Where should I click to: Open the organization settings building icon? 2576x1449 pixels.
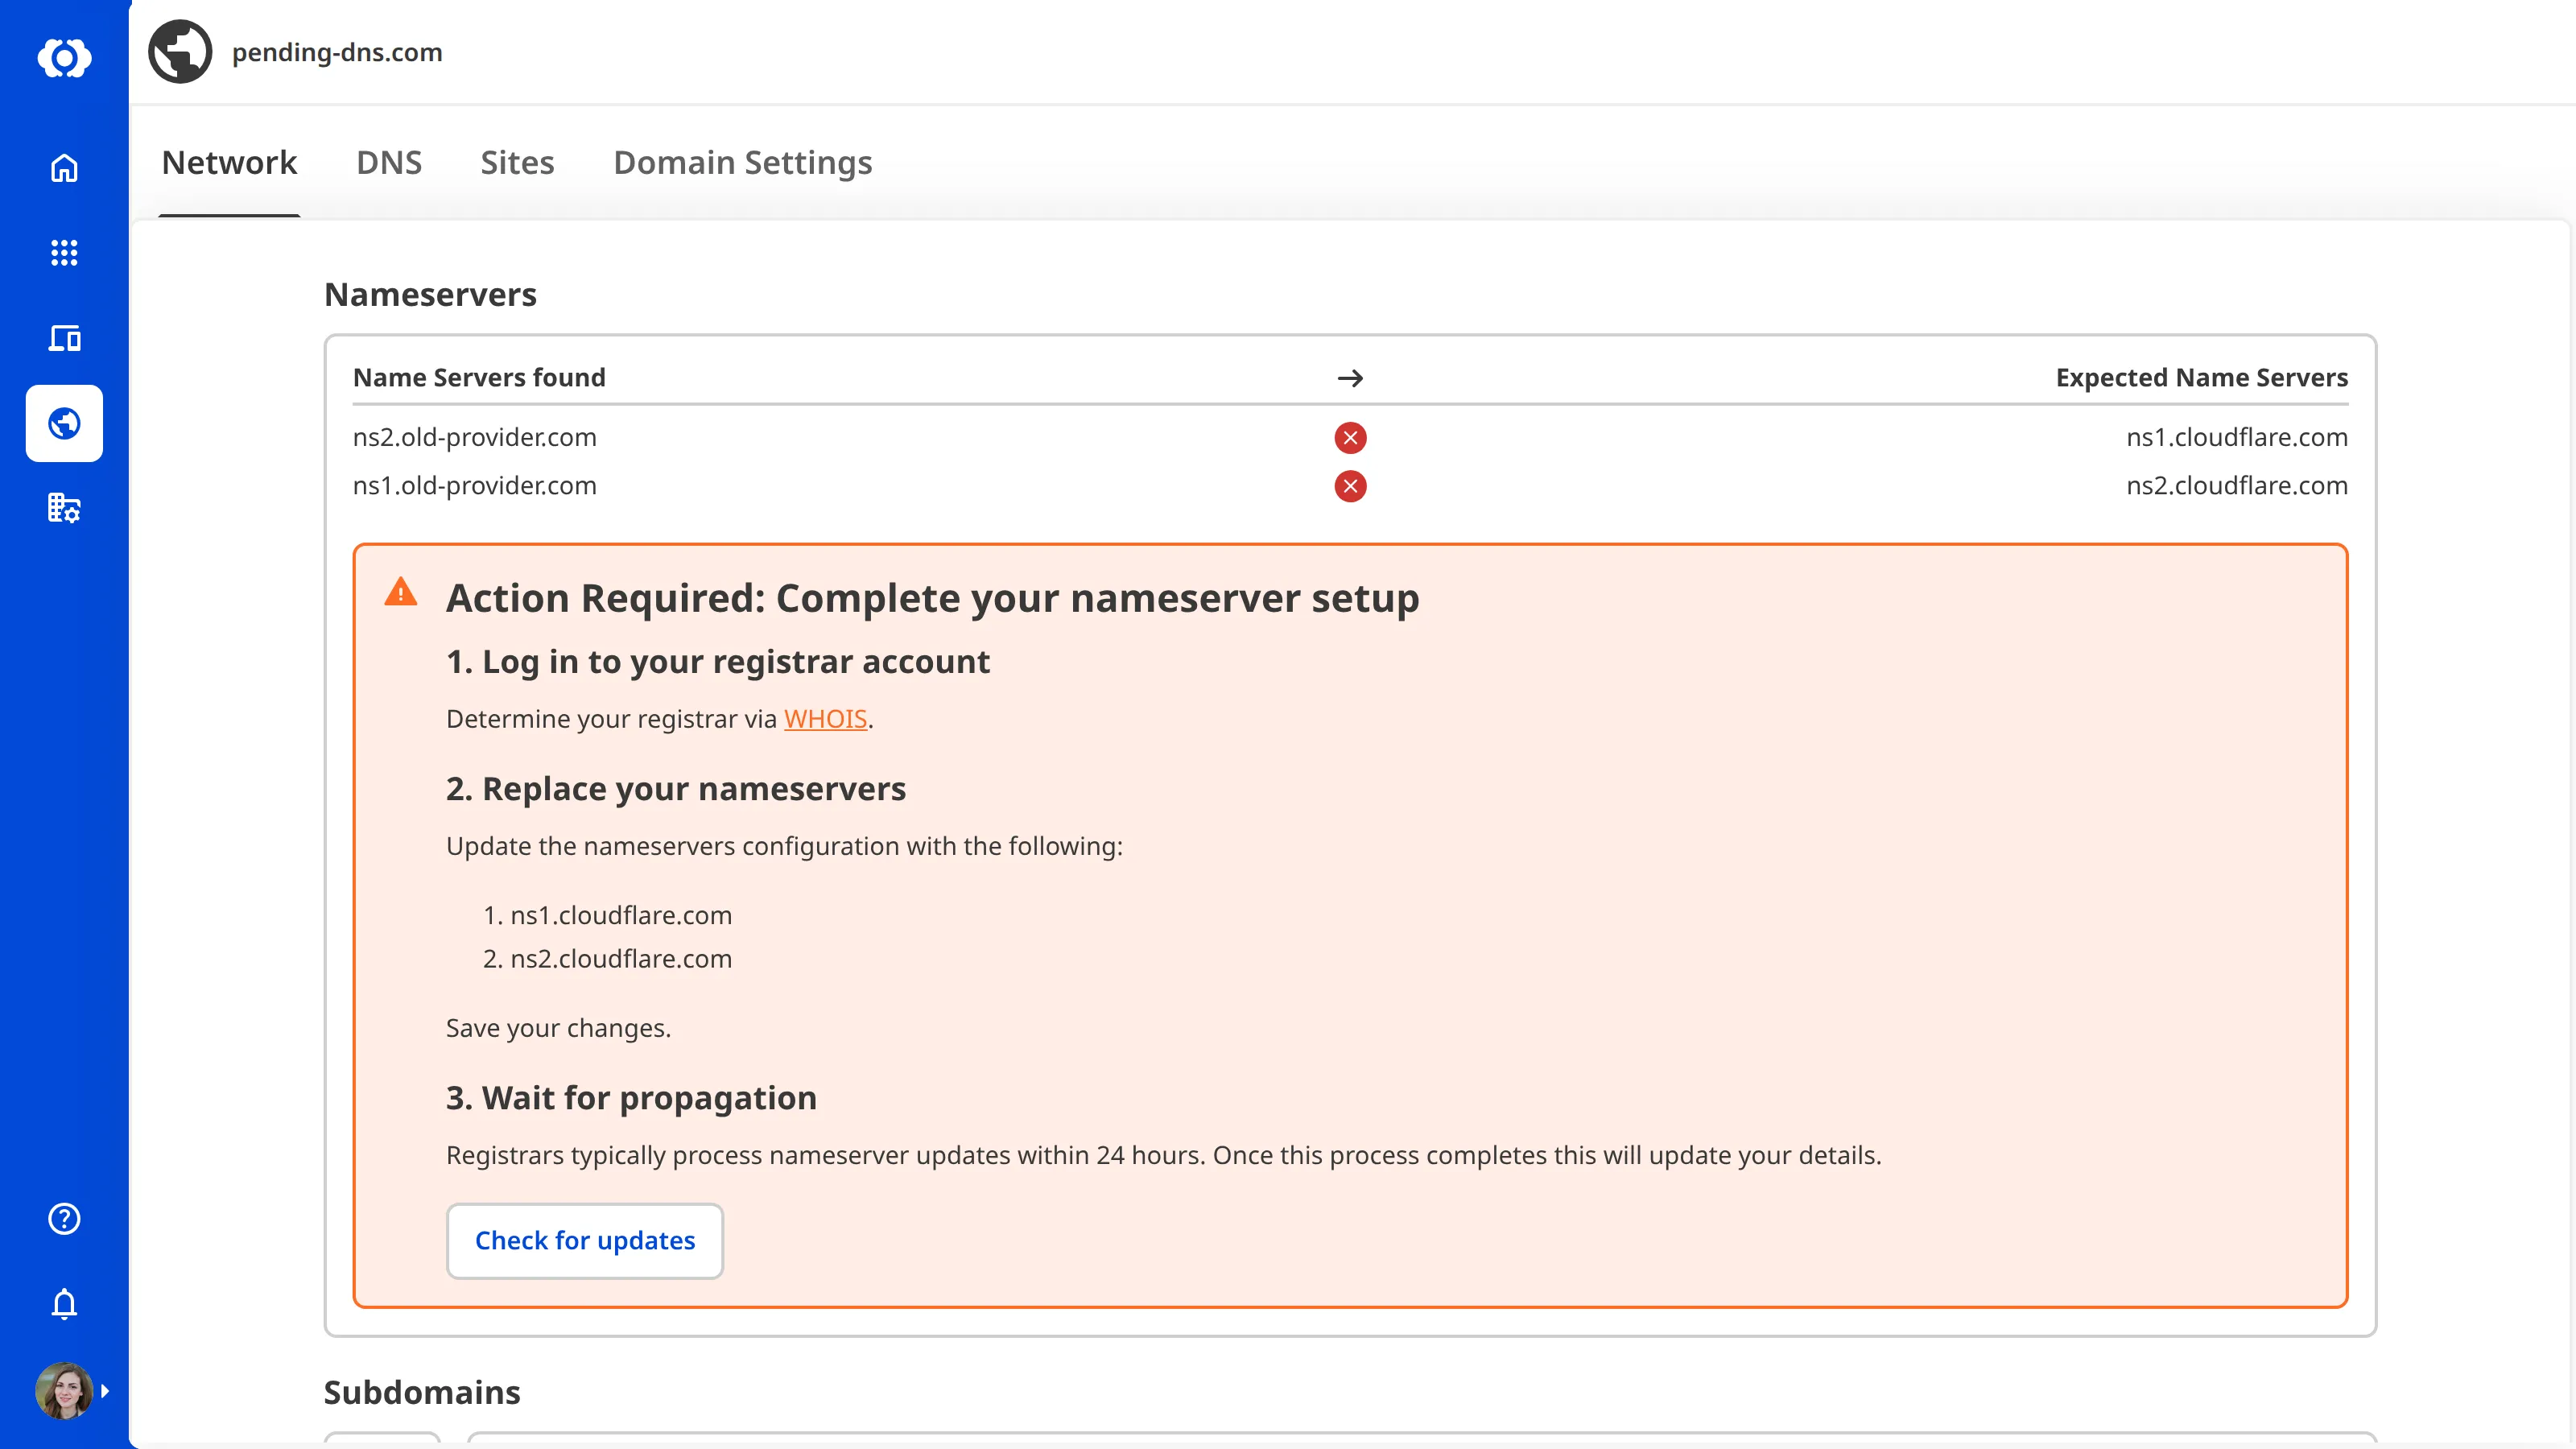tap(64, 508)
